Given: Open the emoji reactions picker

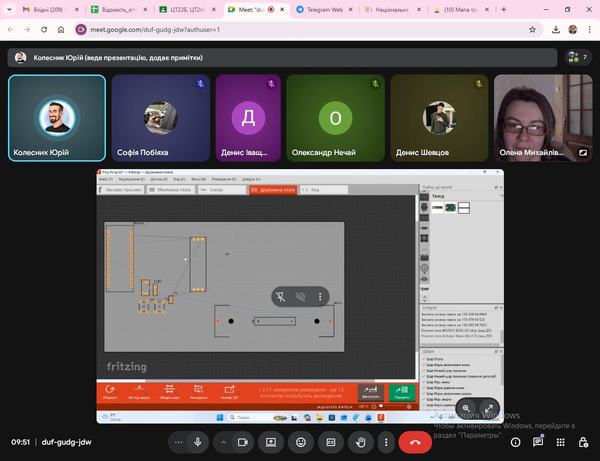Looking at the screenshot, I should [300, 441].
